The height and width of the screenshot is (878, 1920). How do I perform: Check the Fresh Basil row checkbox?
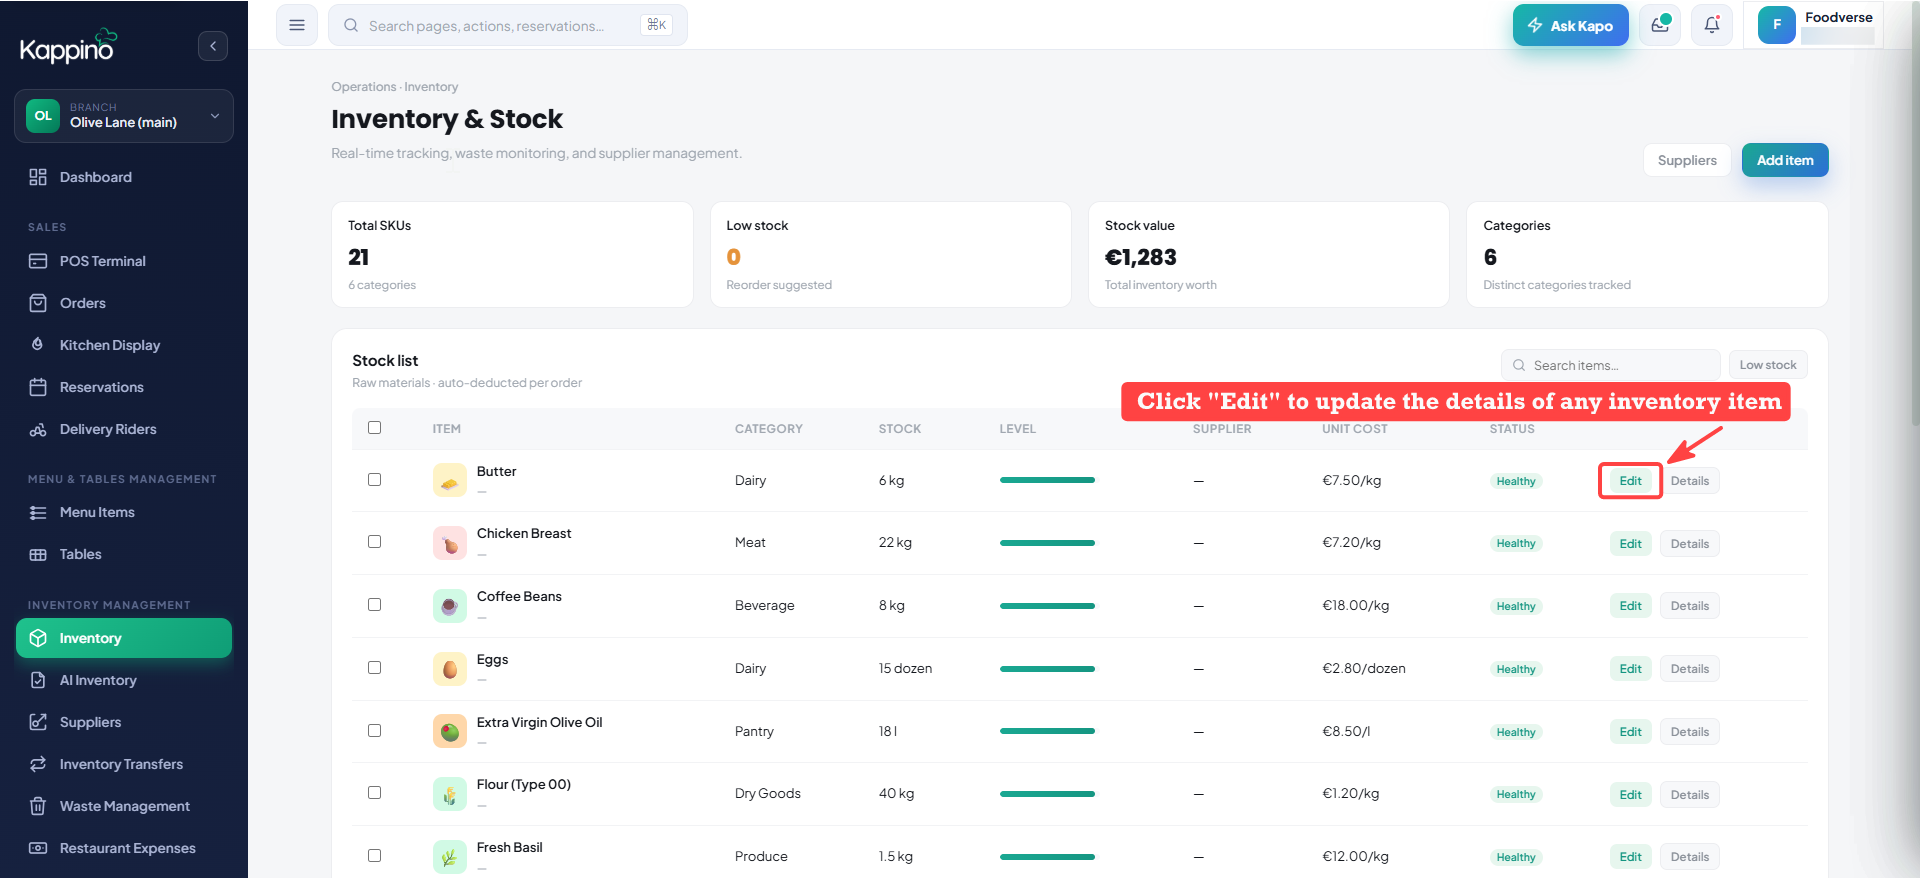pyautogui.click(x=375, y=856)
